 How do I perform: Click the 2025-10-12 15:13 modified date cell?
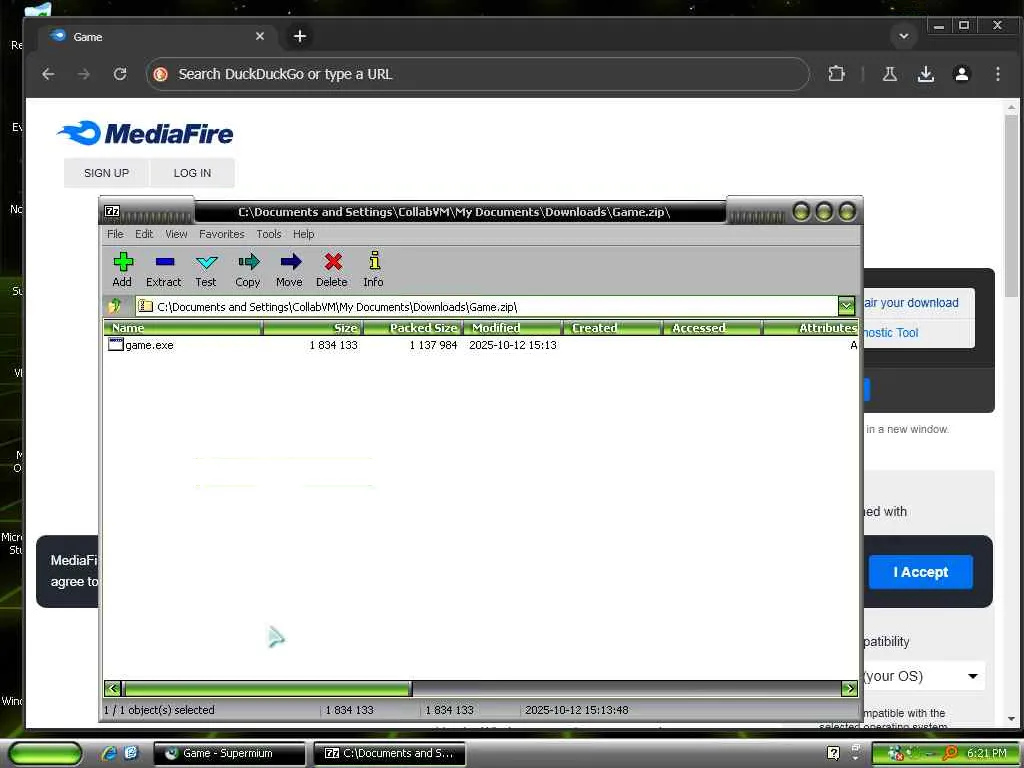(513, 345)
